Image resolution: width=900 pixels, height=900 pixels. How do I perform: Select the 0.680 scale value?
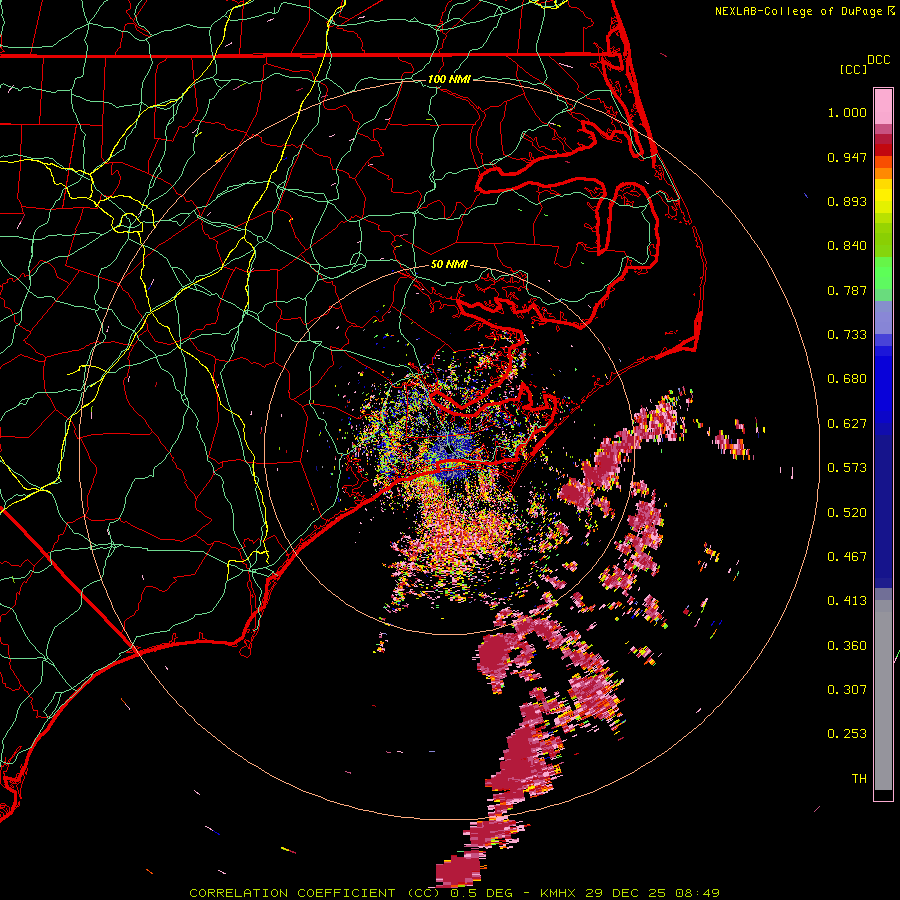(x=847, y=379)
